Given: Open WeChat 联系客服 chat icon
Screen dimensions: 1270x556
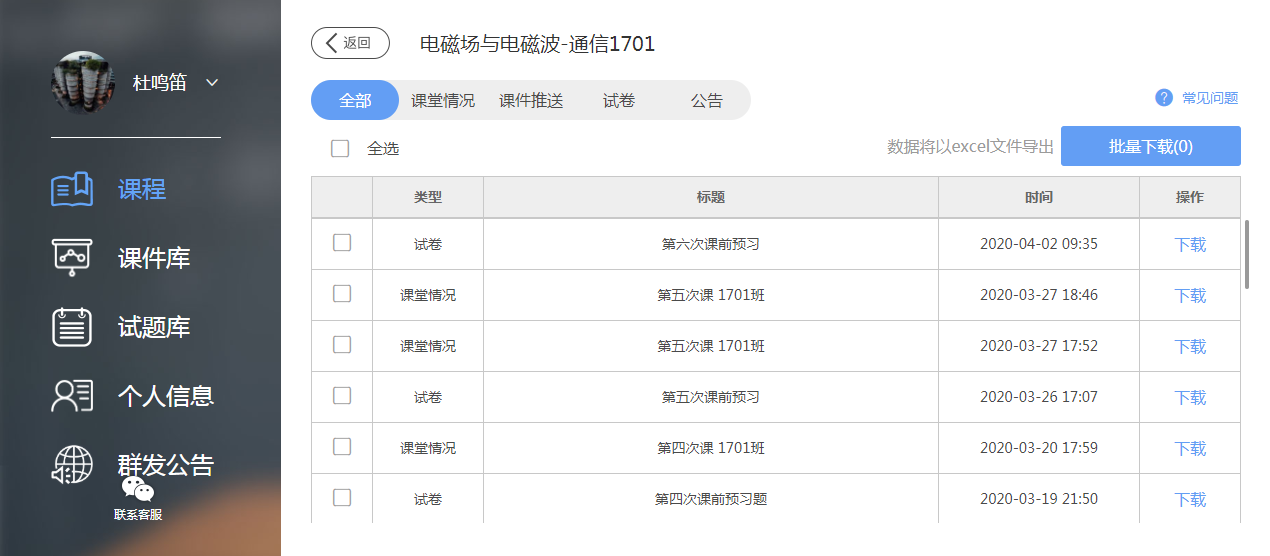Looking at the screenshot, I should (x=138, y=490).
